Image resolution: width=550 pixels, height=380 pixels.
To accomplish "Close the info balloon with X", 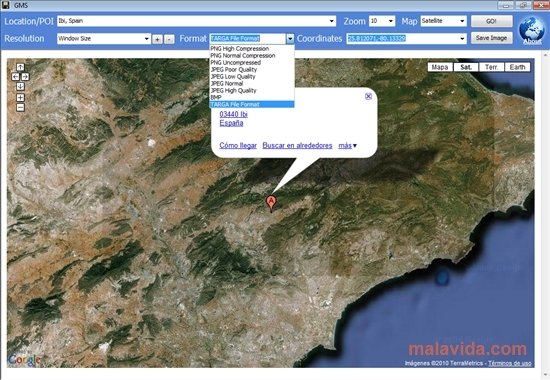I will 368,96.
